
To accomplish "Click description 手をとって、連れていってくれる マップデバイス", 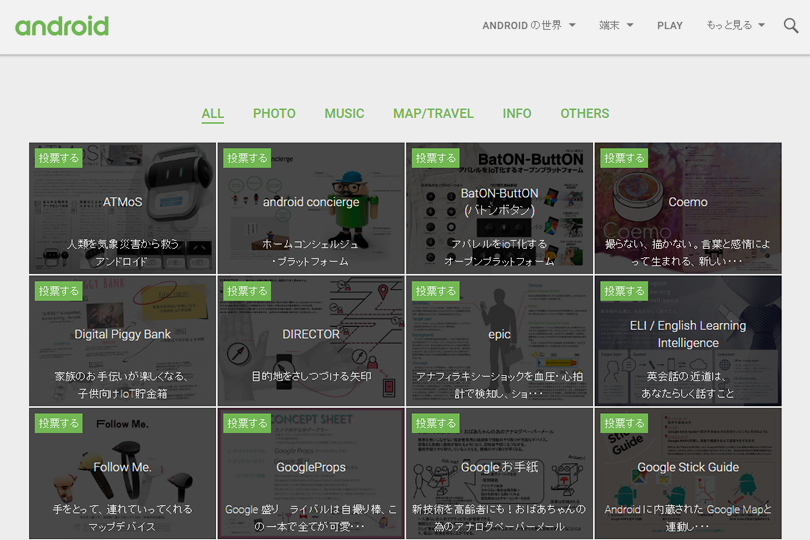I will point(122,518).
